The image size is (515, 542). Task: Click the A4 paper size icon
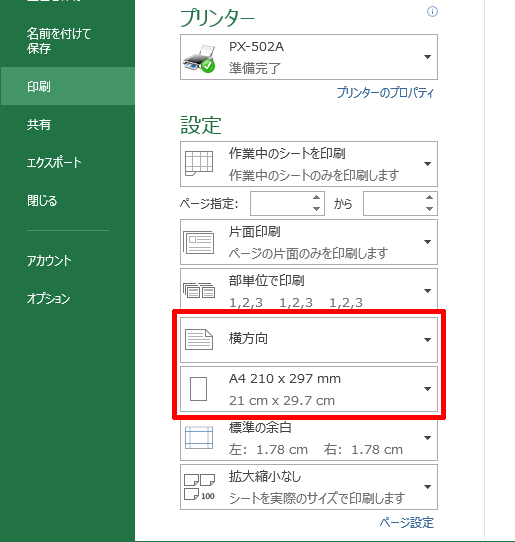pos(198,389)
